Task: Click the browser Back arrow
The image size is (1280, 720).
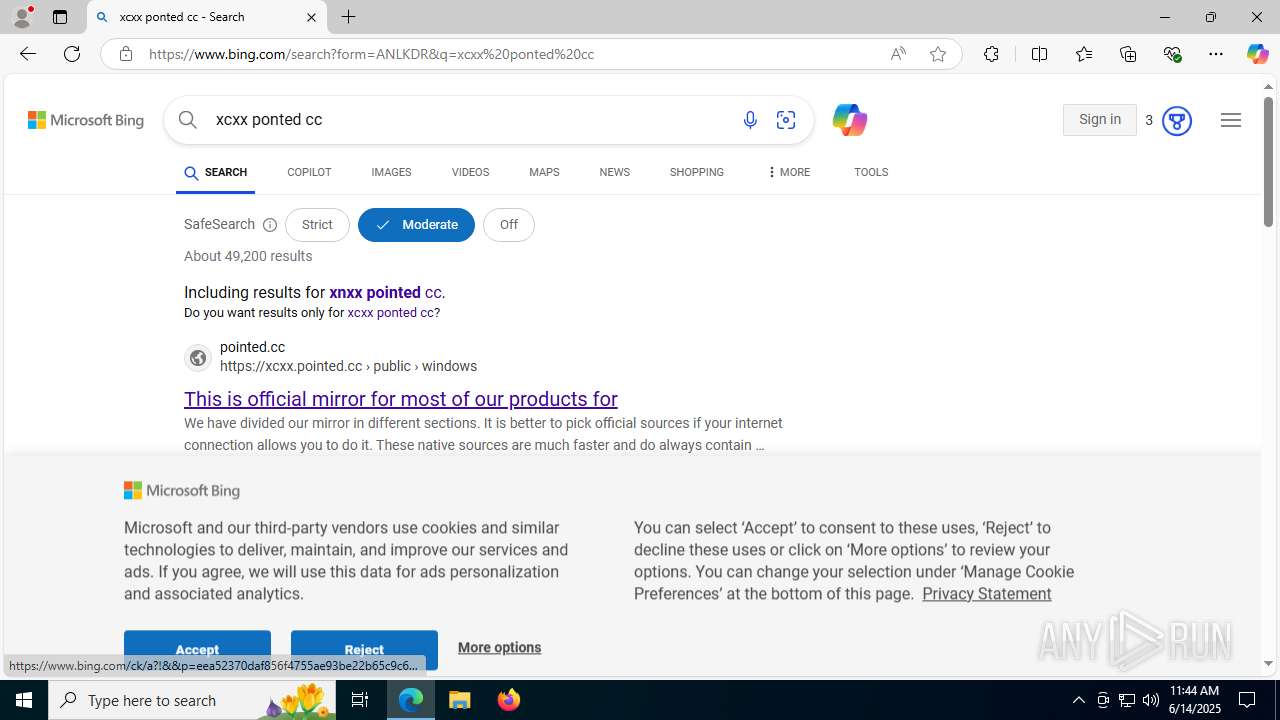Action: click(x=27, y=54)
